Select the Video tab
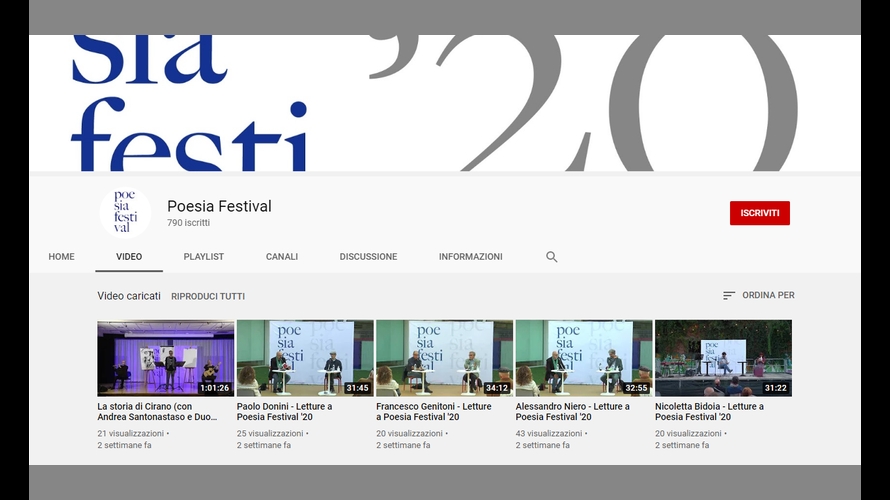This screenshot has width=890, height=500. click(x=129, y=257)
